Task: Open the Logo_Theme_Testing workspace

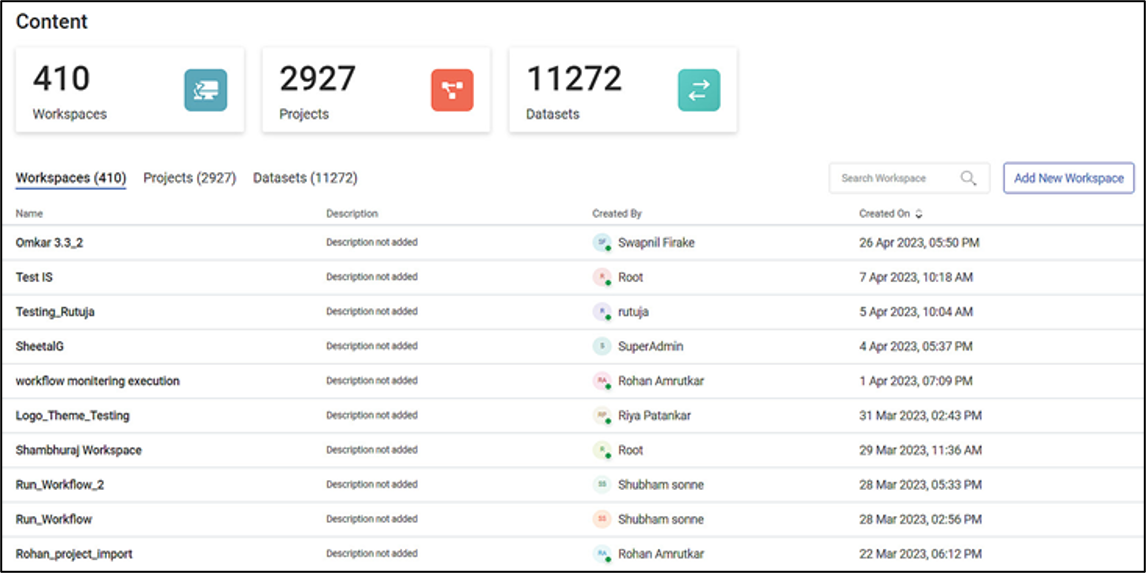Action: point(72,416)
